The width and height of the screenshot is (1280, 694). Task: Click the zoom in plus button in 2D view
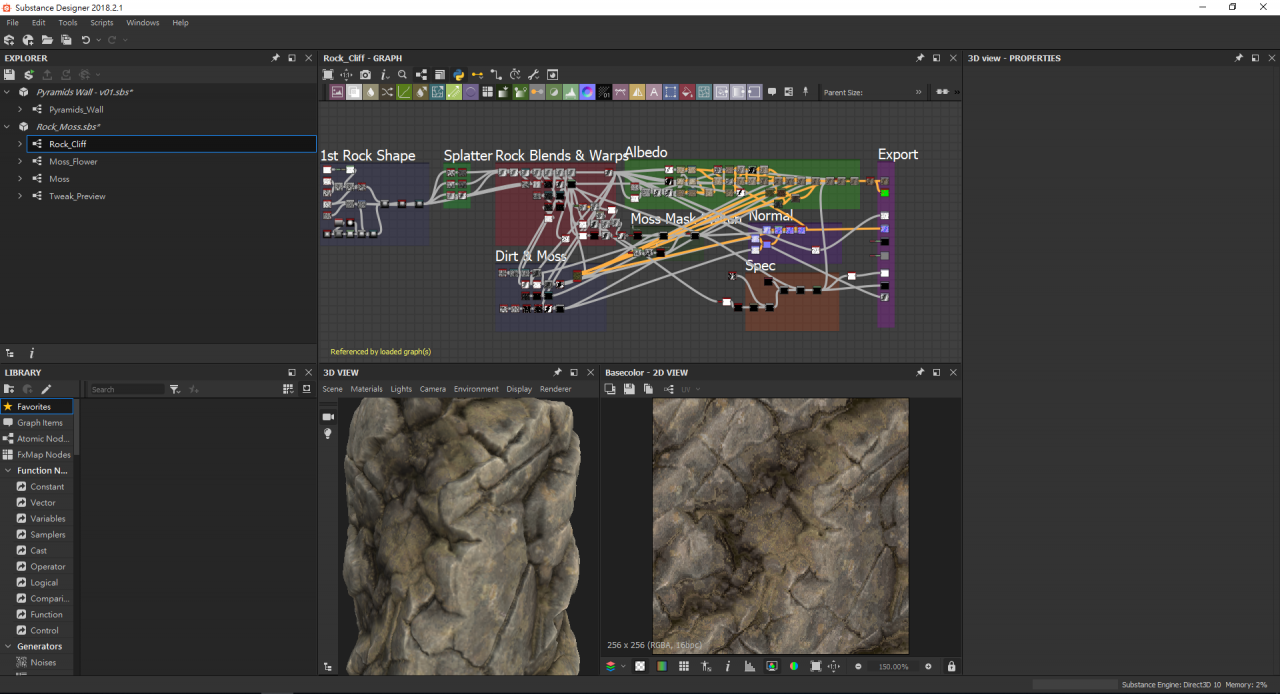pos(928,667)
